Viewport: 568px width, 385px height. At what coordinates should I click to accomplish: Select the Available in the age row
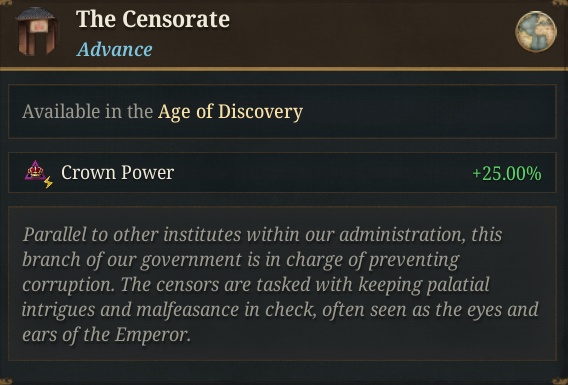point(282,112)
